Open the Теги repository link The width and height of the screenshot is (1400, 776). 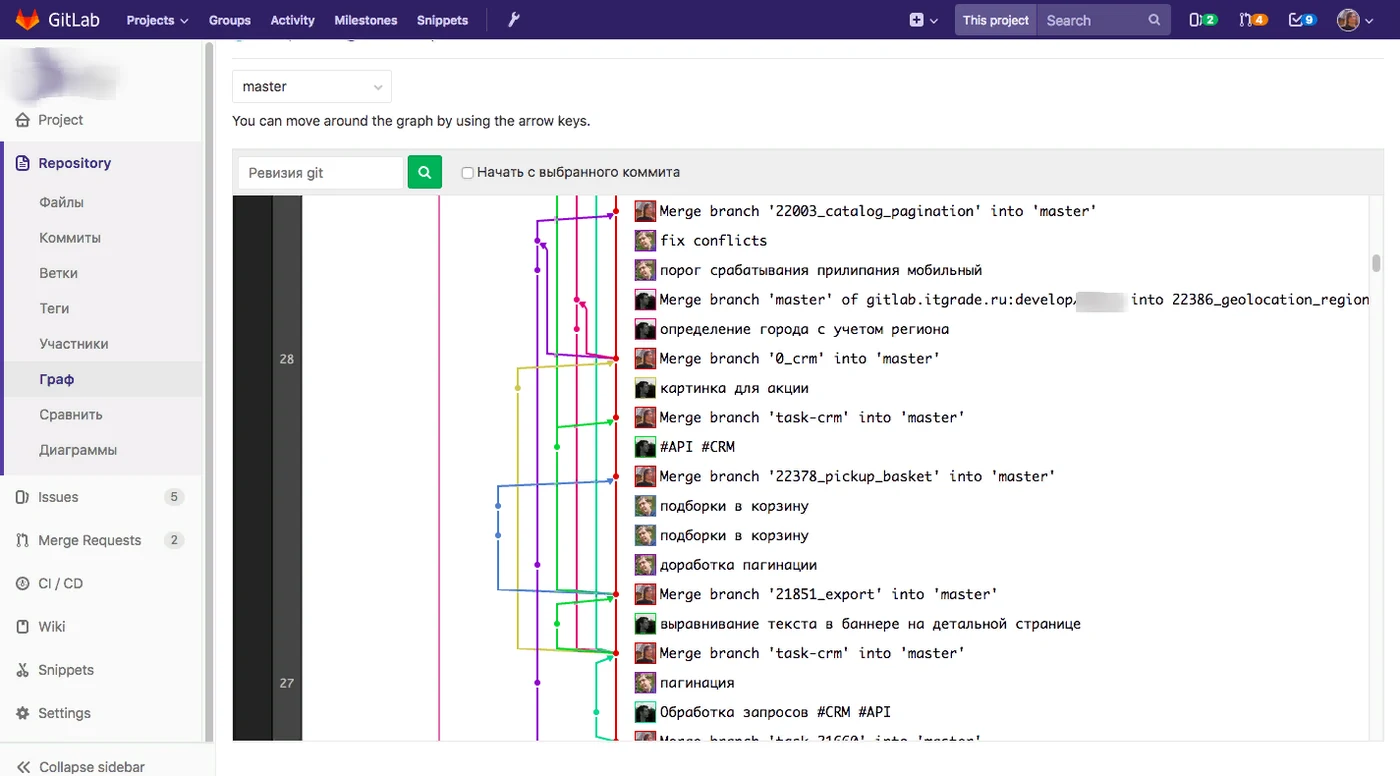[54, 308]
